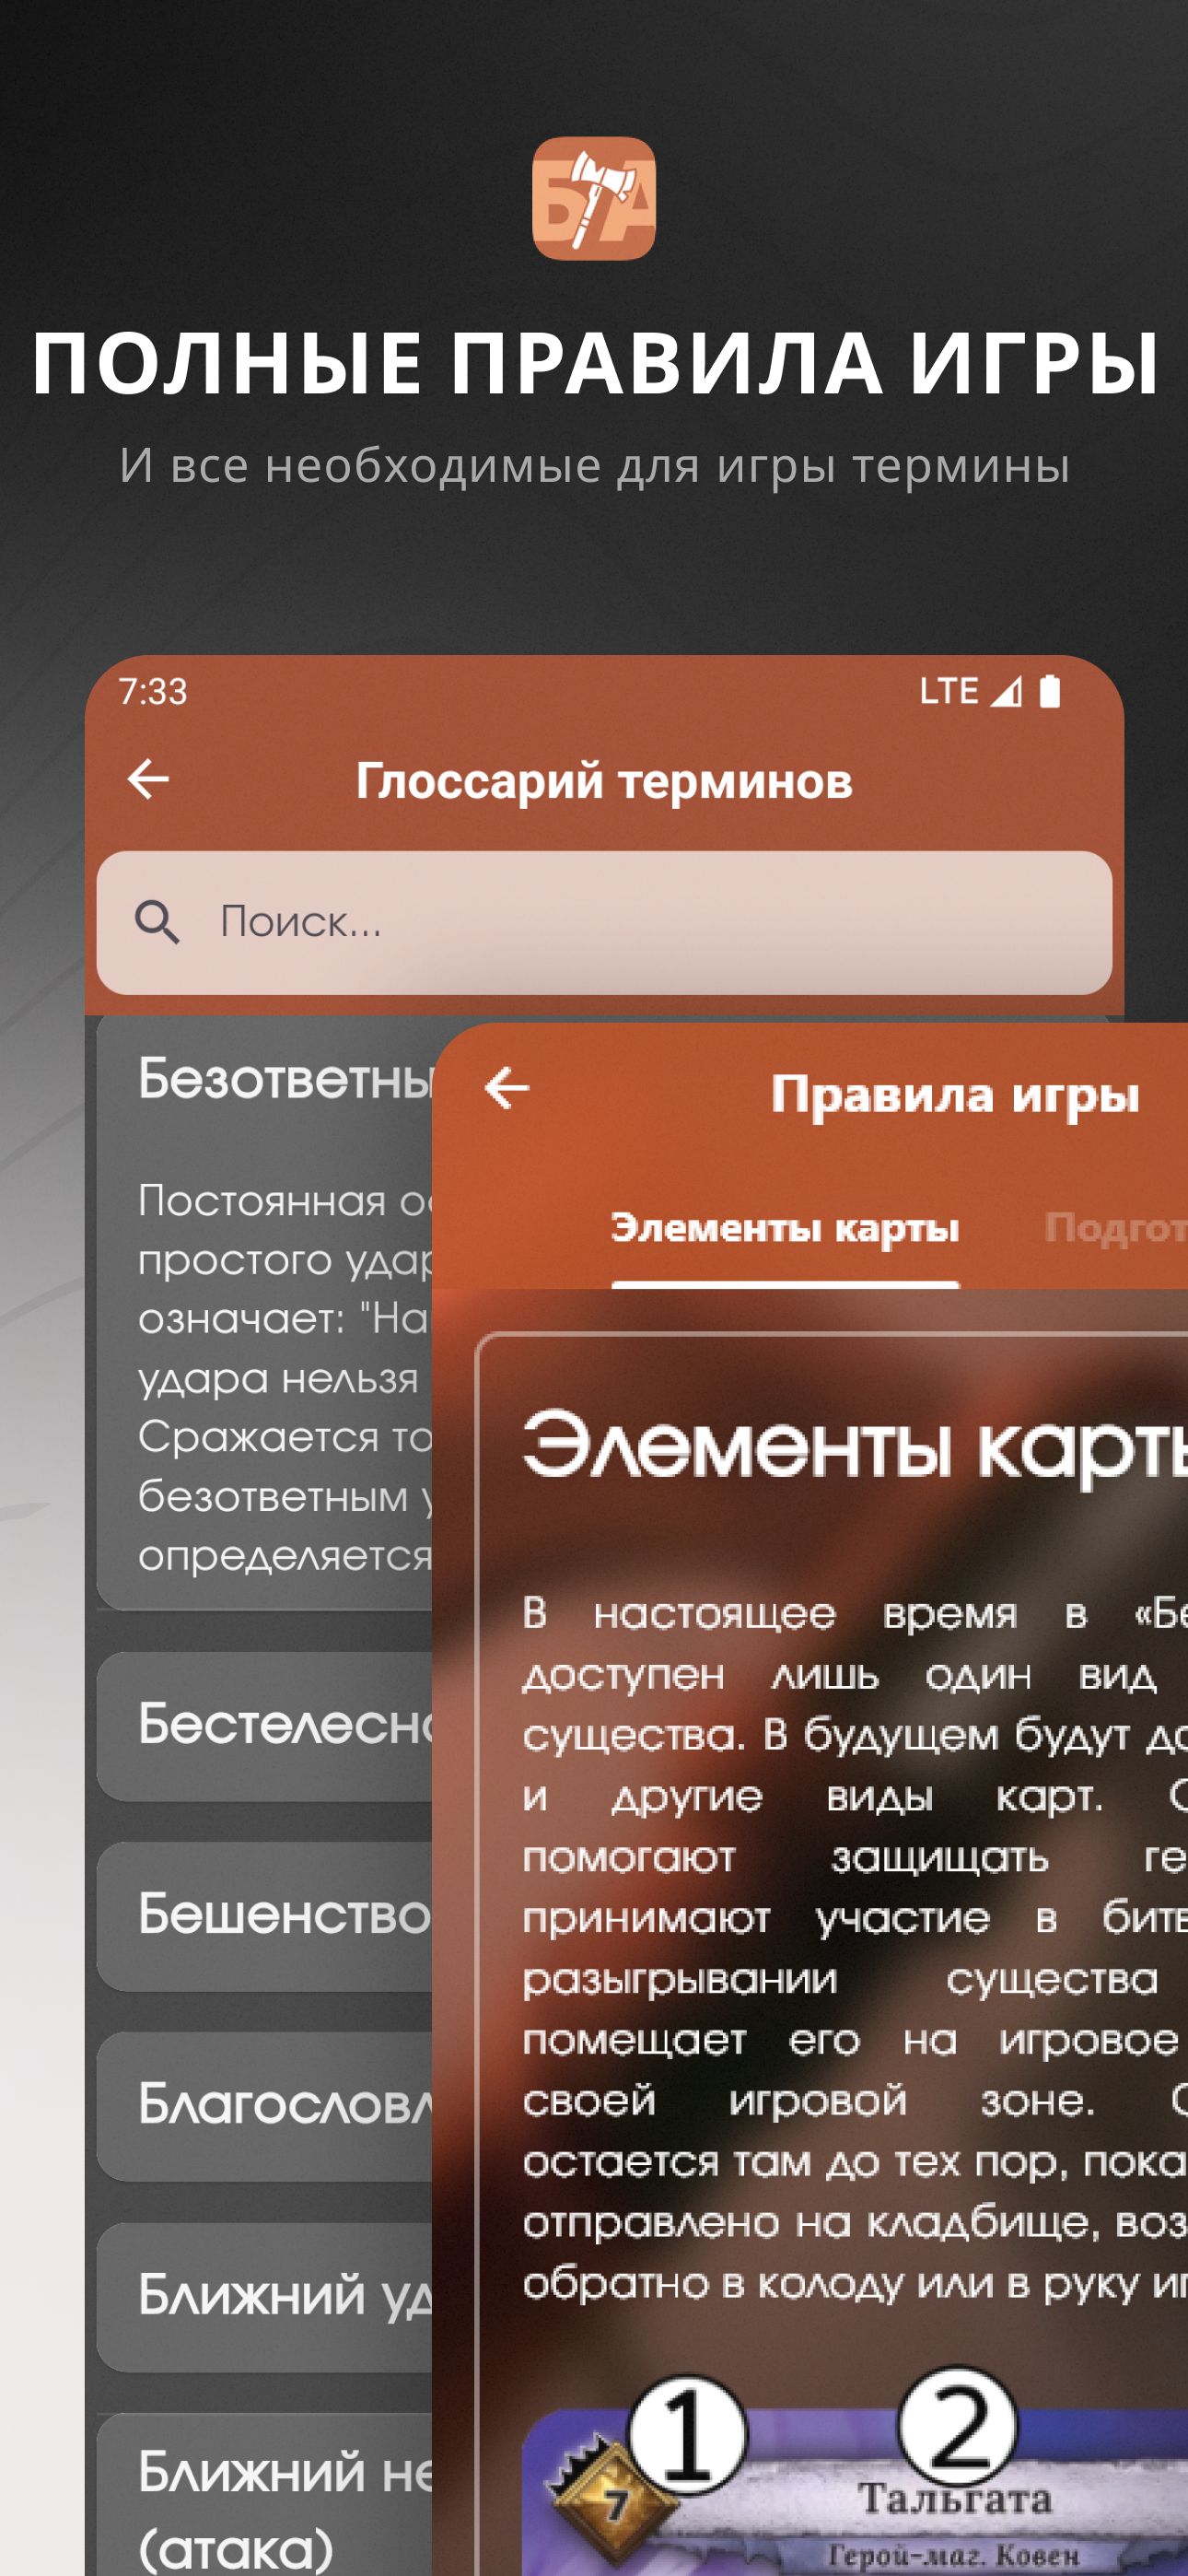The width and height of the screenshot is (1188, 2576).
Task: Tap the battery status icon
Action: (1050, 691)
